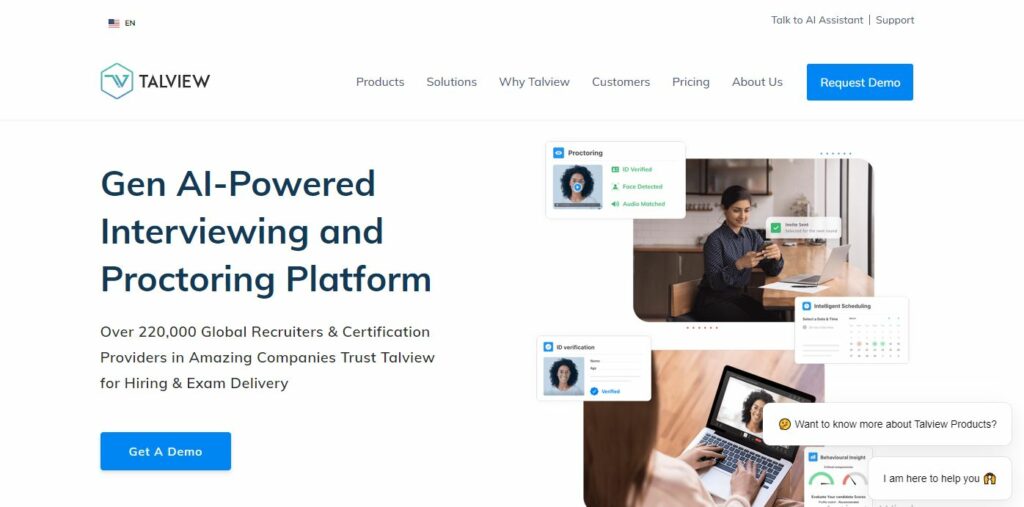
Task: Click the 'Verified' label text
Action: click(611, 391)
